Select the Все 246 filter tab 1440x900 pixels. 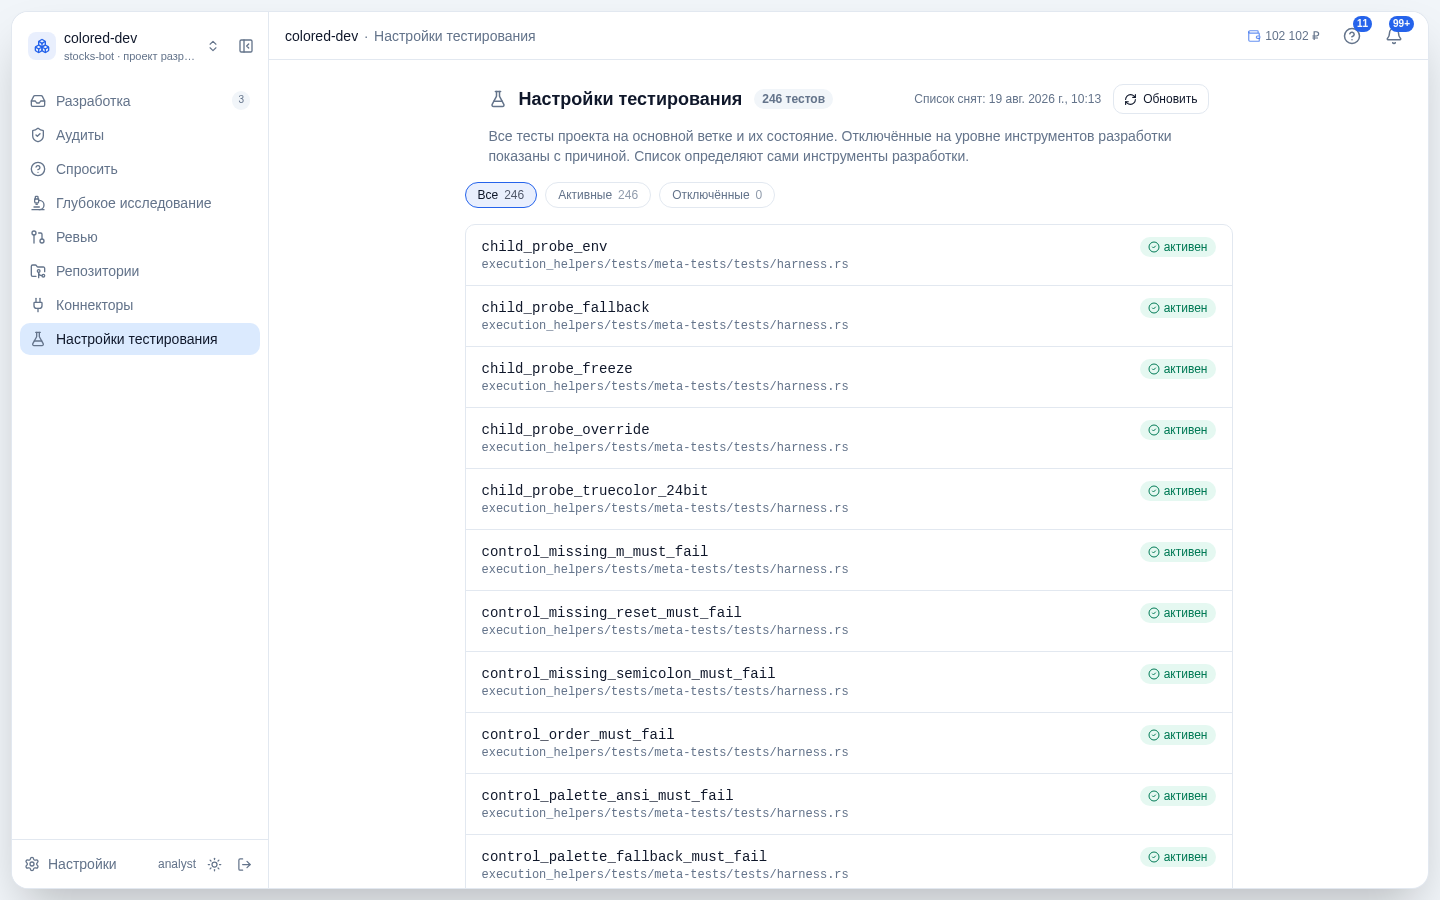(x=501, y=195)
